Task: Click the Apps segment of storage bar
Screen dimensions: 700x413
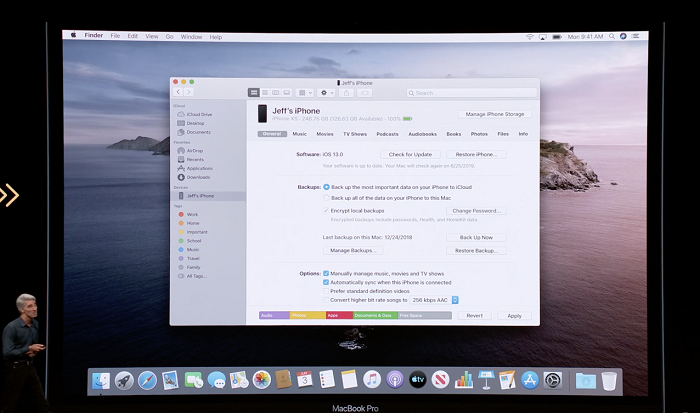Action: 339,316
